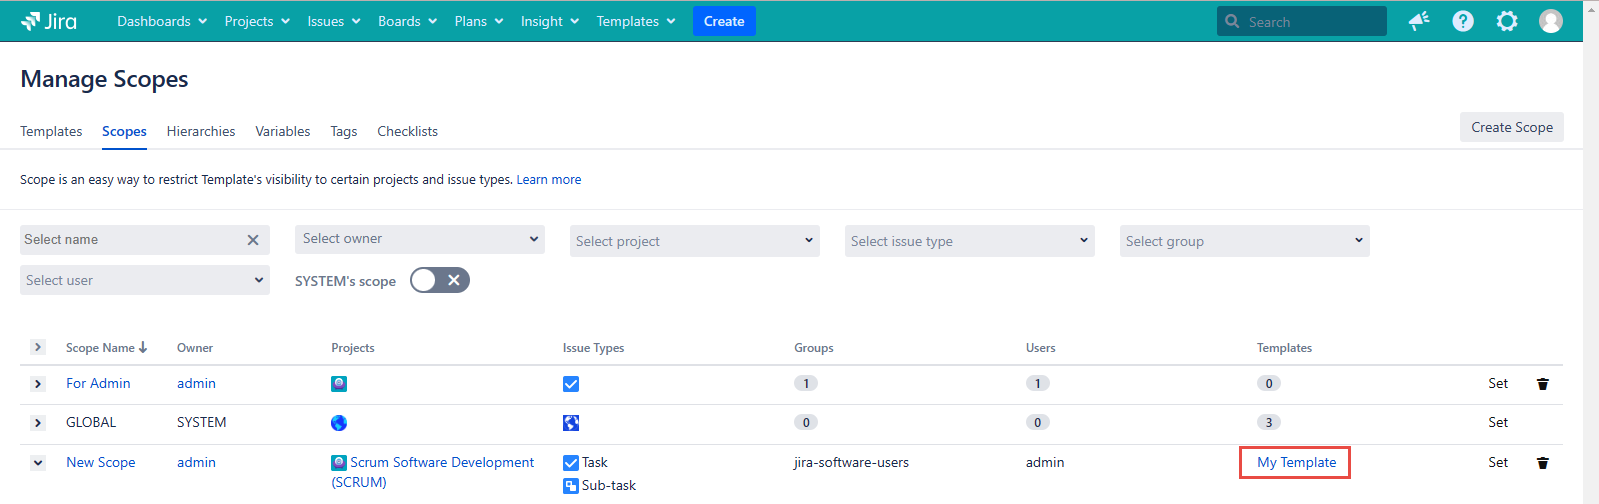Viewport: 1599px width, 504px height.
Task: Open the user profile avatar
Action: (x=1551, y=21)
